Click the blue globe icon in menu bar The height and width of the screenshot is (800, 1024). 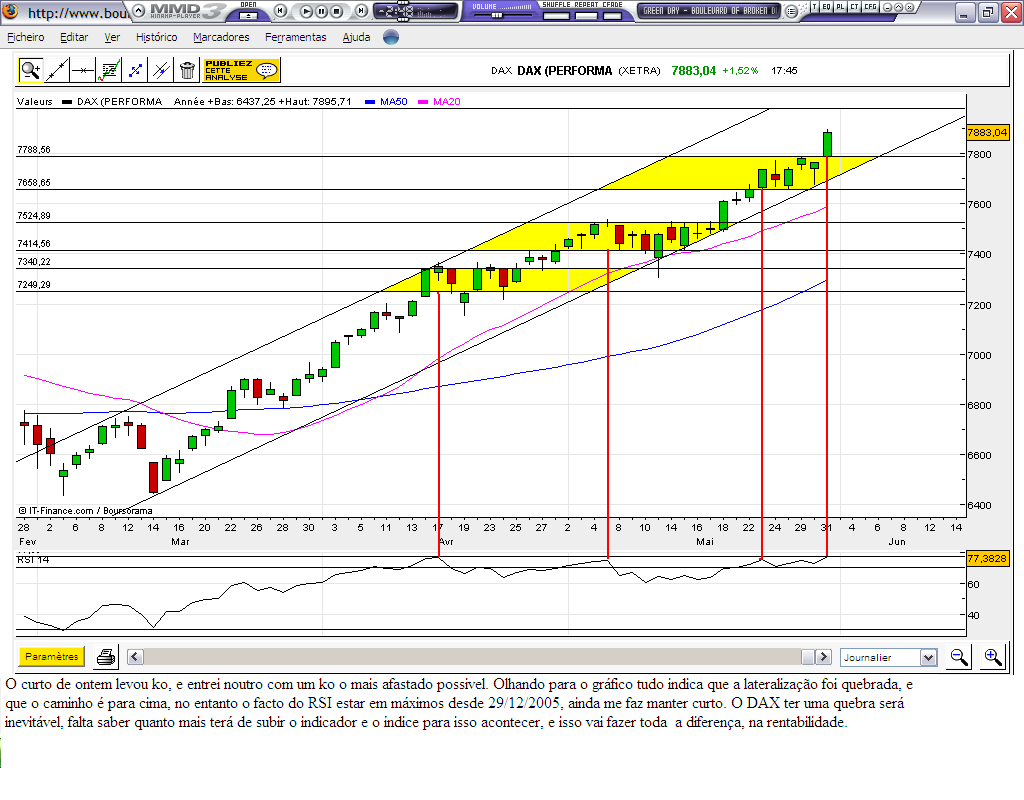pyautogui.click(x=391, y=37)
